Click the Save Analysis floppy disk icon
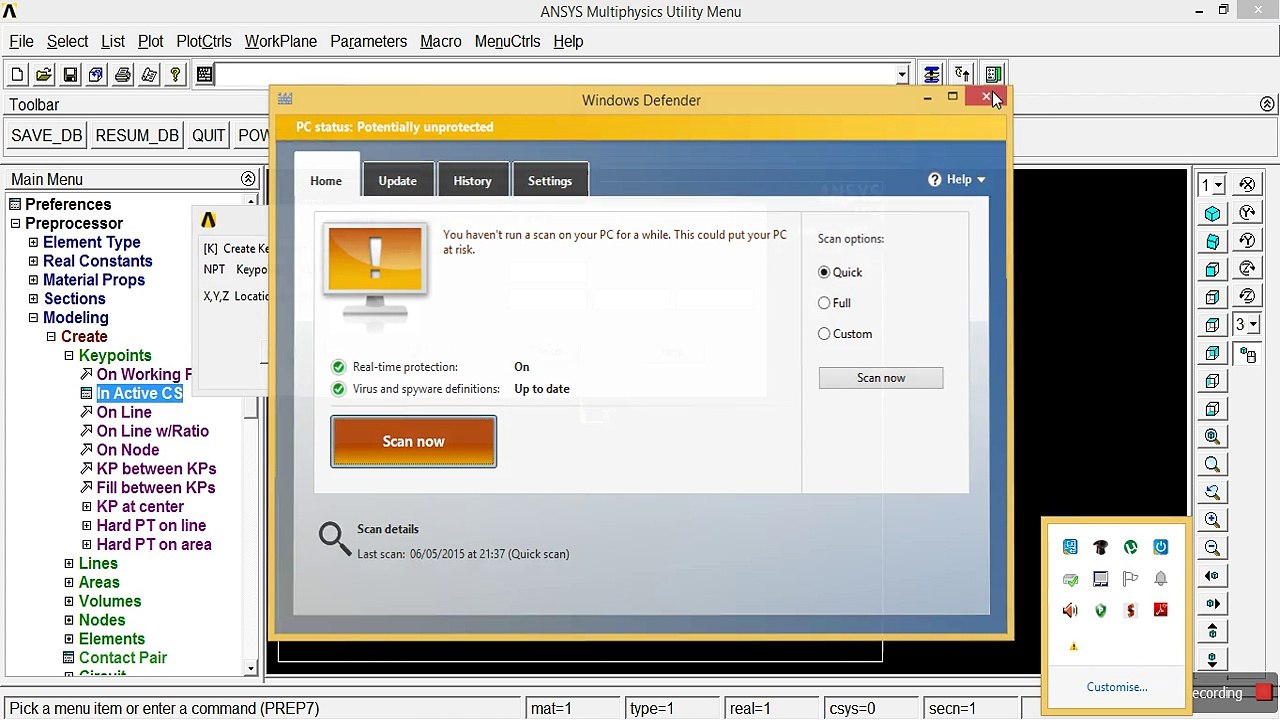This screenshot has height=720, width=1280. click(x=70, y=75)
